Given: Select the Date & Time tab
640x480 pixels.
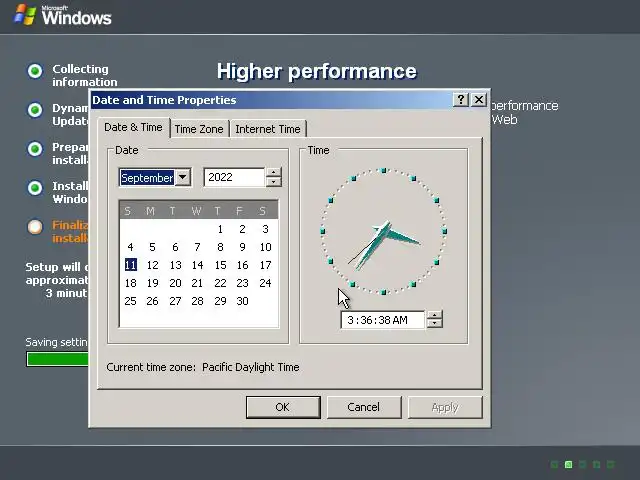Looking at the screenshot, I should tap(133, 127).
